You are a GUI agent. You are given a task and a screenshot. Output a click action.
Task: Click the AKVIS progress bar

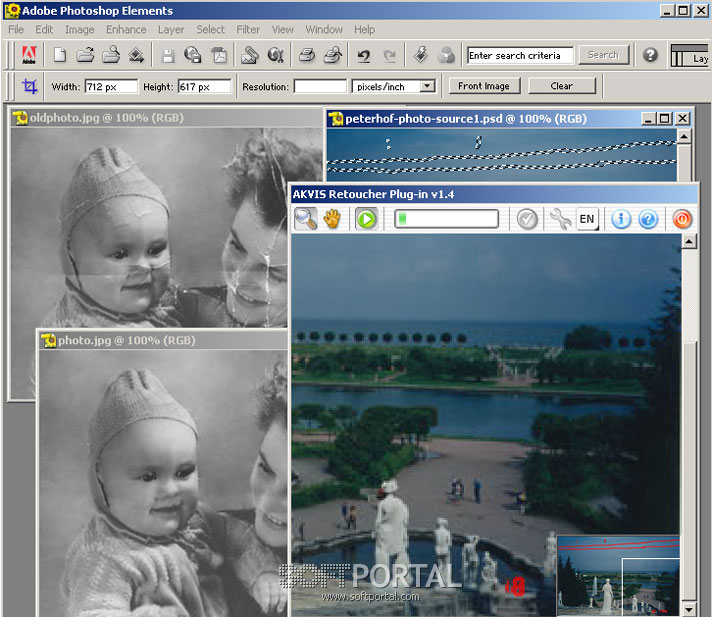click(446, 219)
